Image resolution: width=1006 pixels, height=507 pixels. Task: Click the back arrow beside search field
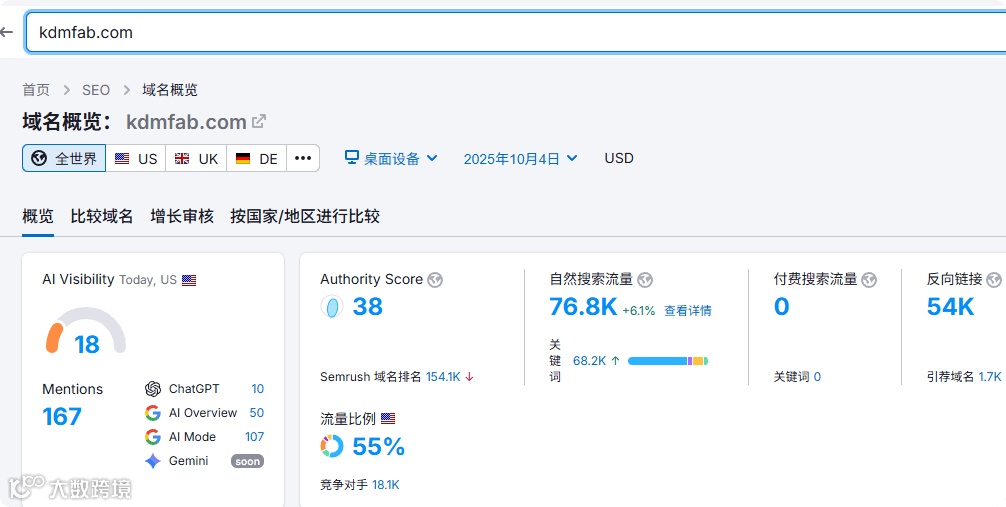pos(6,32)
